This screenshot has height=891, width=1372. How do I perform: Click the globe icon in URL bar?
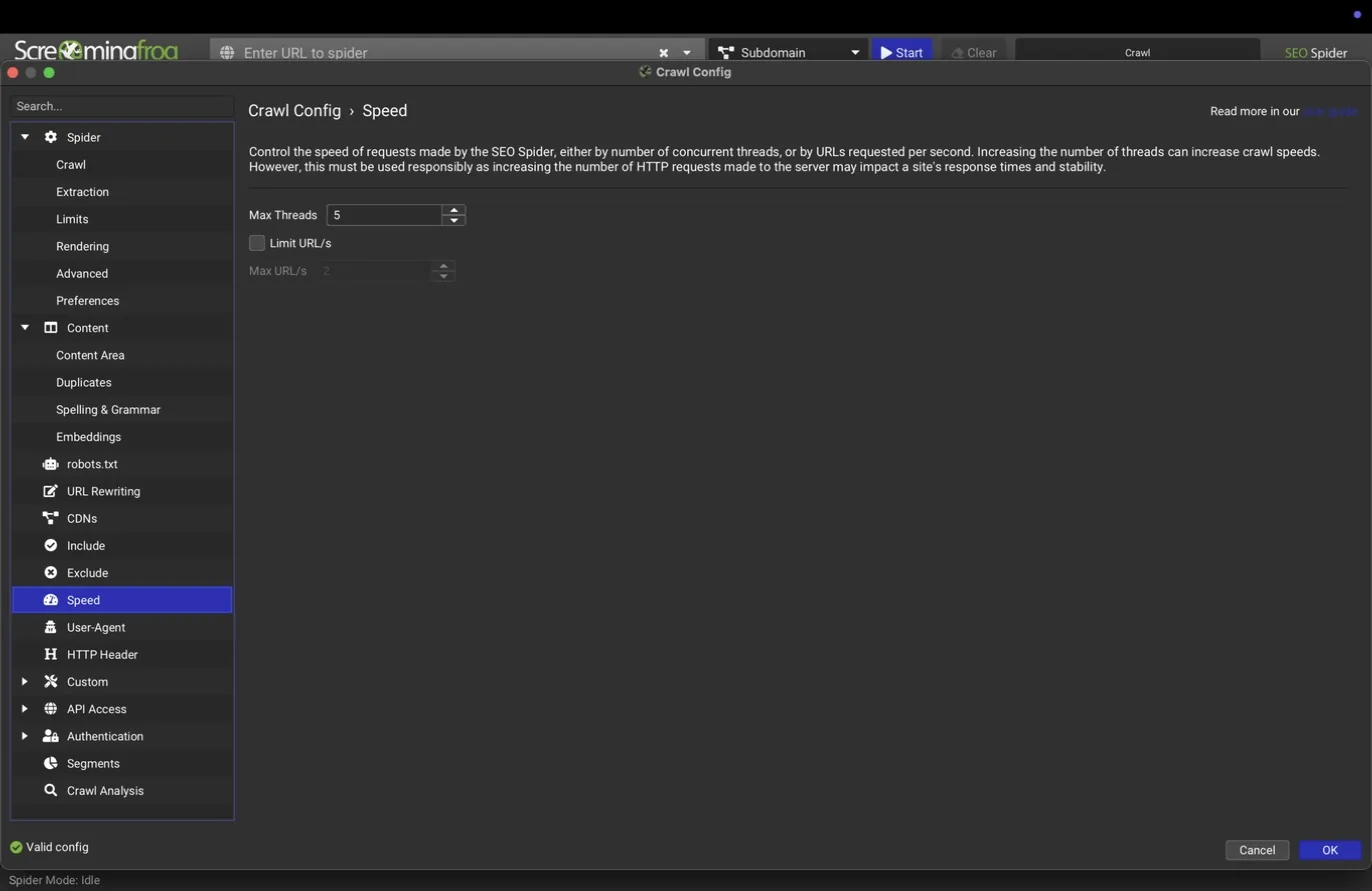coord(227,52)
